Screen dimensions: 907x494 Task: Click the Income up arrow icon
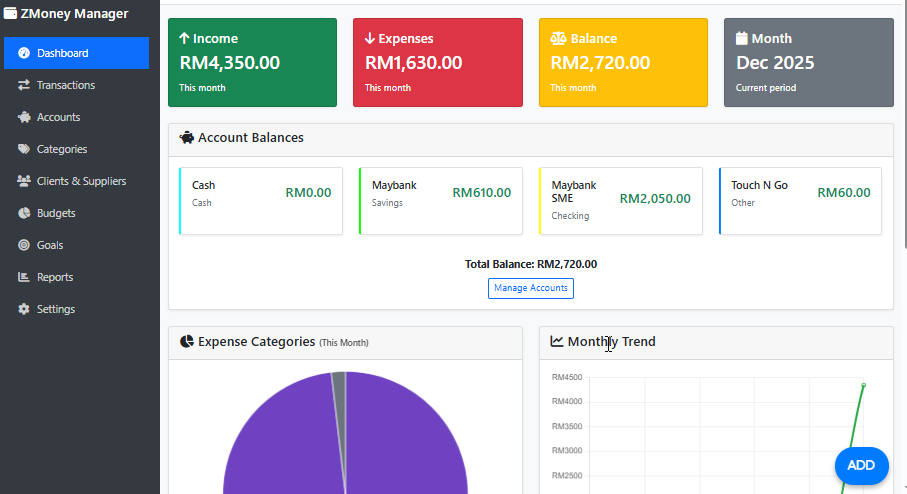click(185, 38)
